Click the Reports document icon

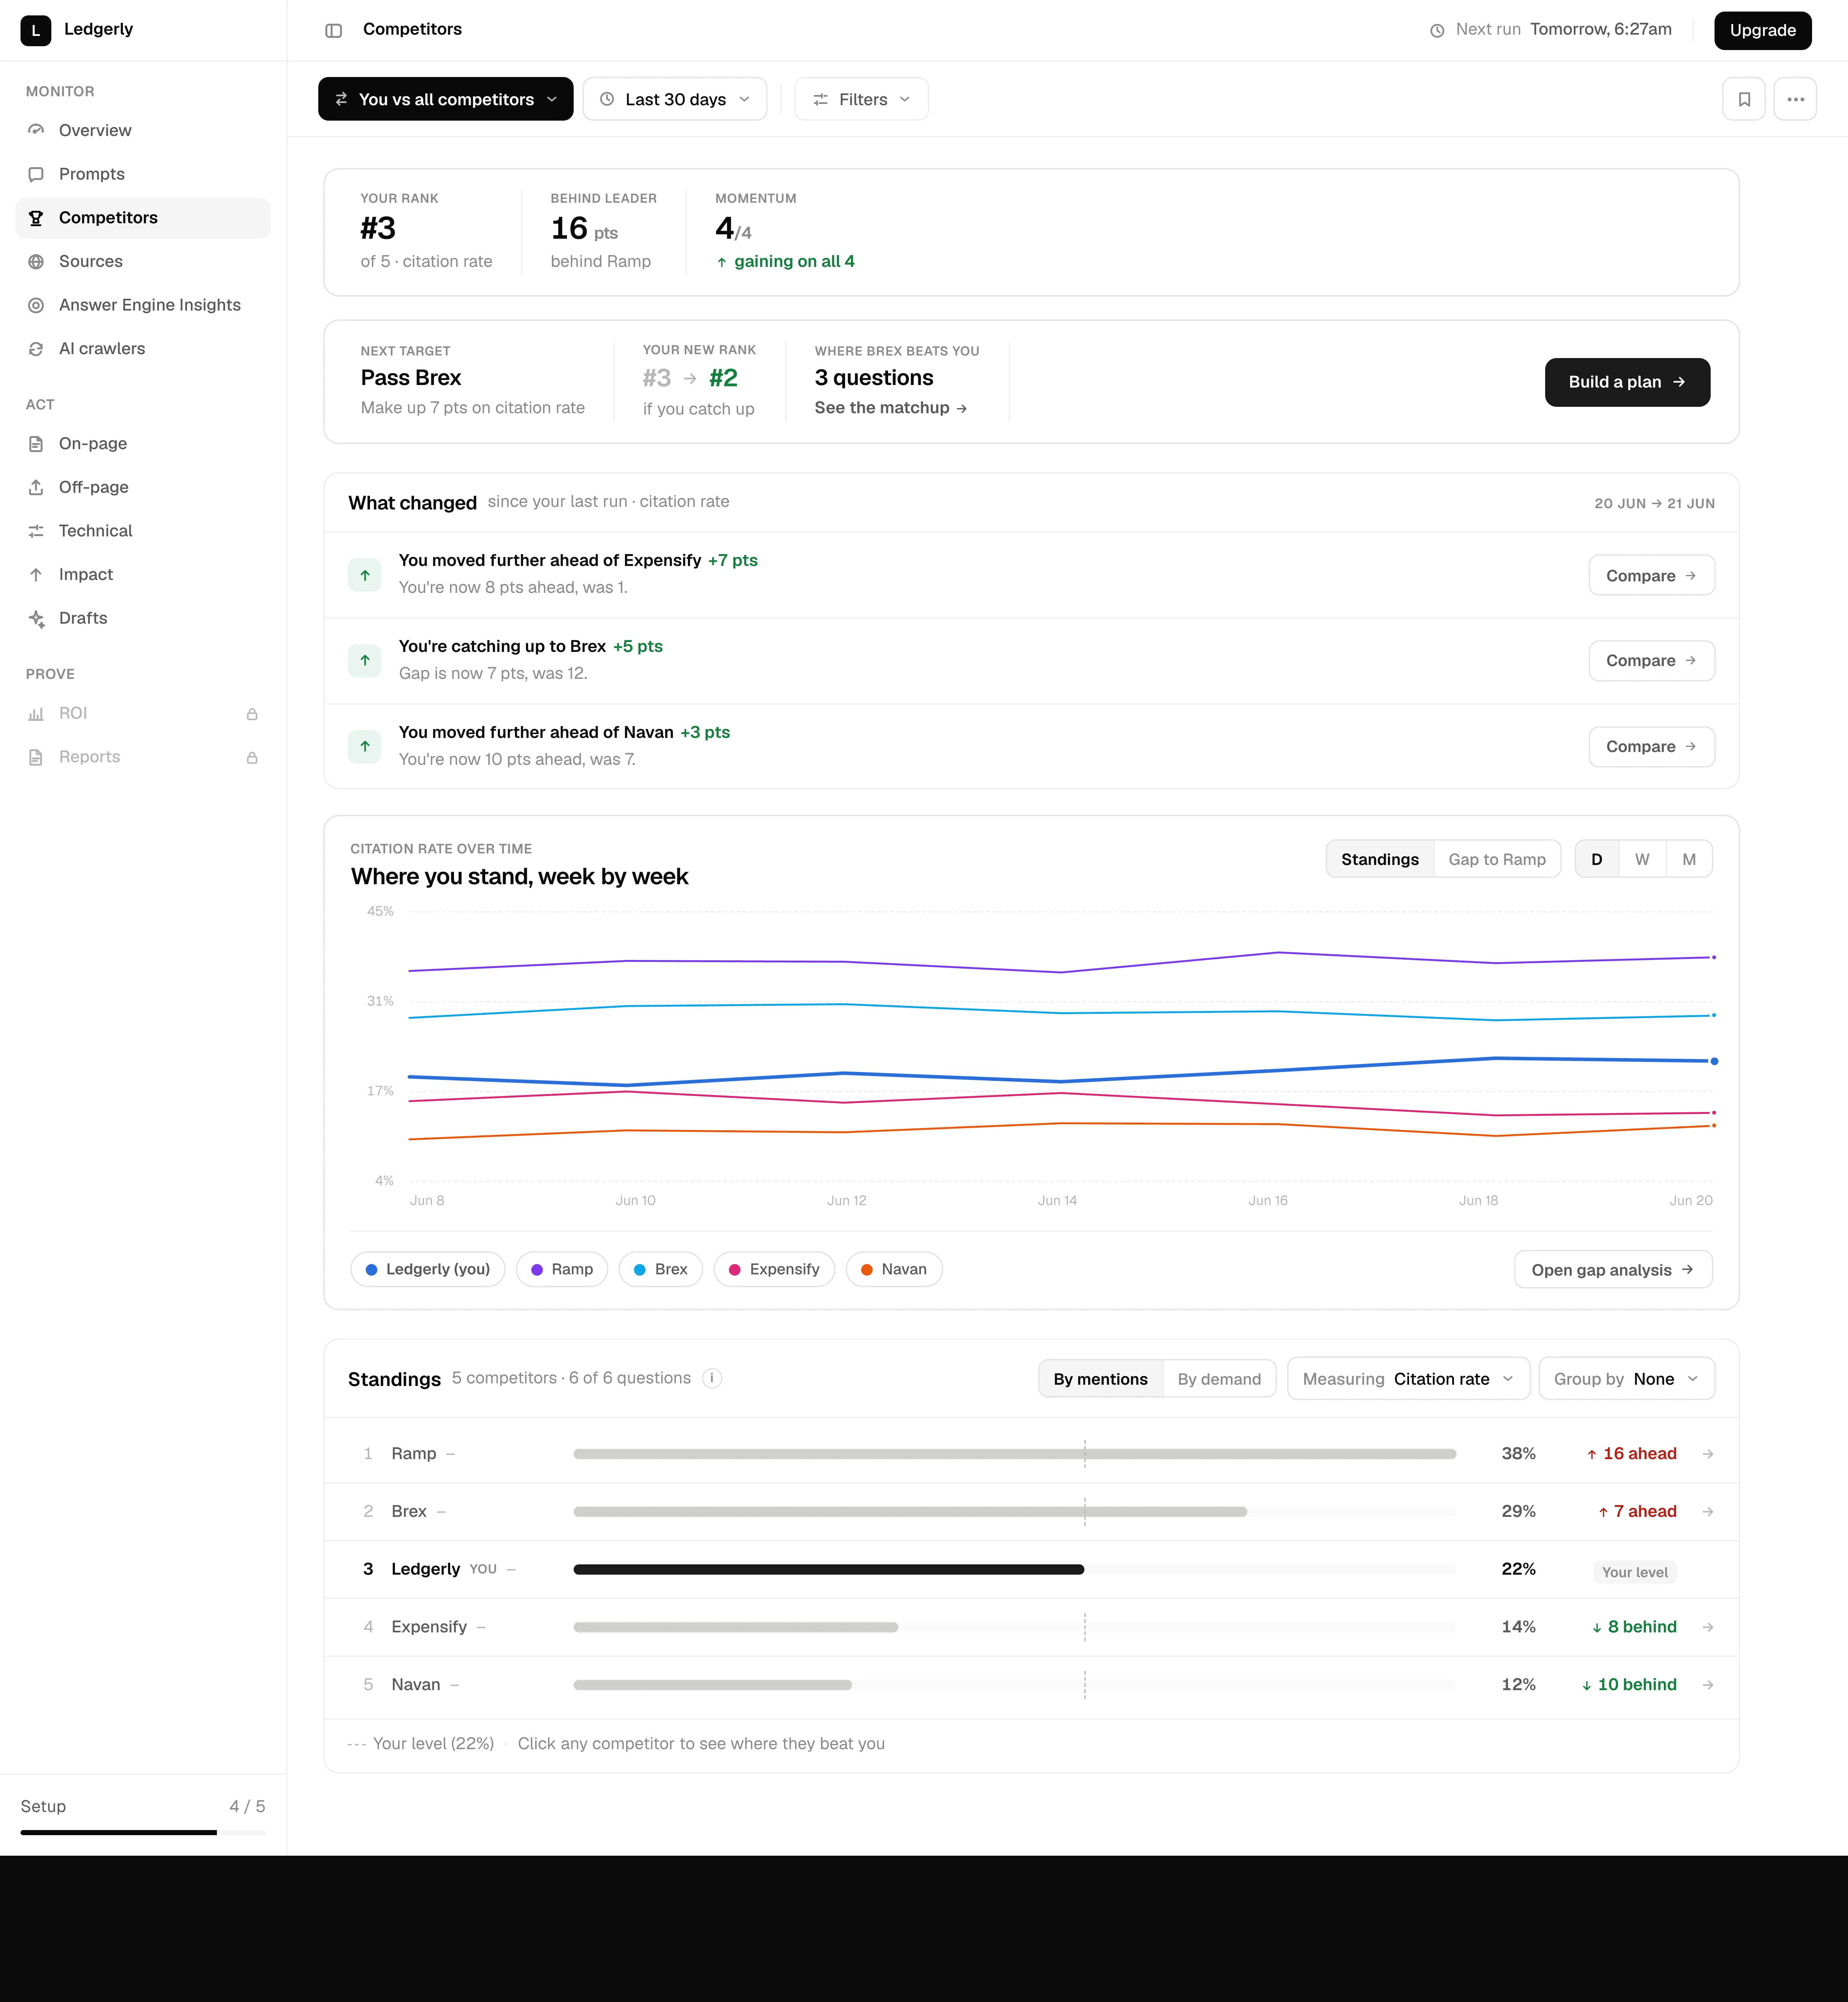coord(36,757)
